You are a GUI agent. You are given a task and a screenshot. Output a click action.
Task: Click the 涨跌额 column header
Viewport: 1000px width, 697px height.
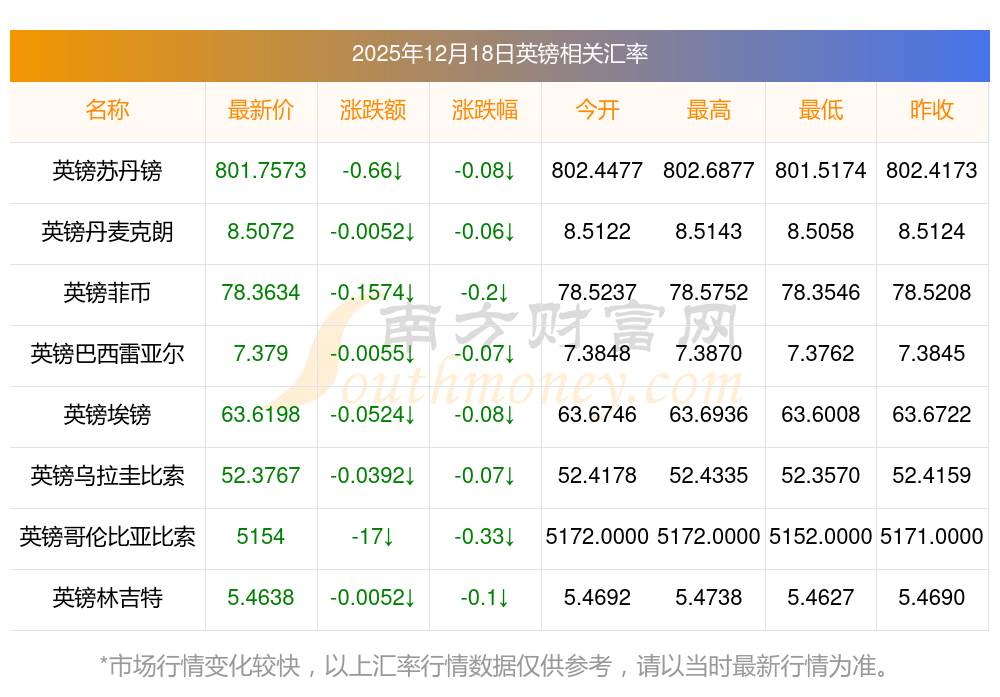(x=373, y=110)
